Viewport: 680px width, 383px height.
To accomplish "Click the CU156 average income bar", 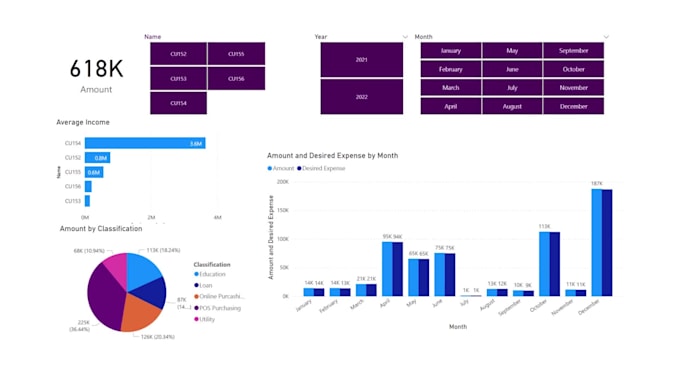I will [88, 187].
